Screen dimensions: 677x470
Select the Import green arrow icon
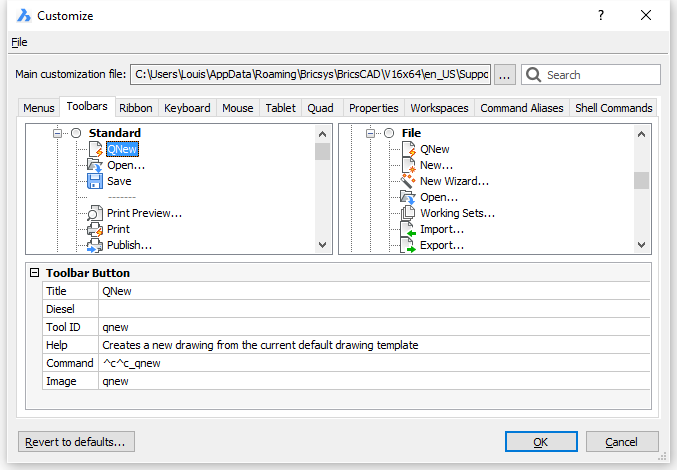[x=408, y=229]
